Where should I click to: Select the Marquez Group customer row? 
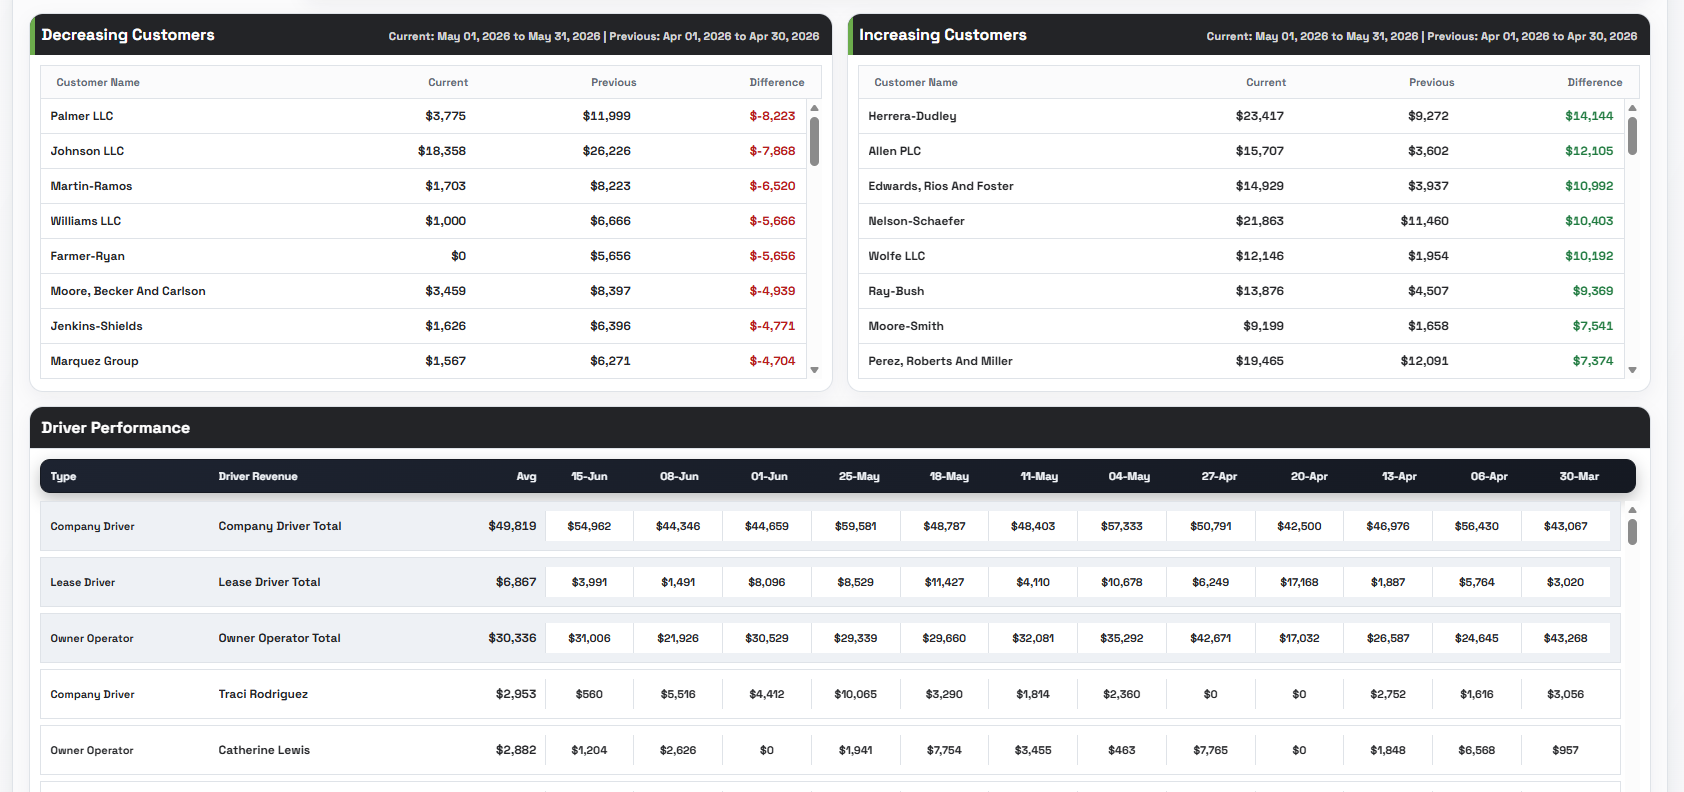(425, 361)
